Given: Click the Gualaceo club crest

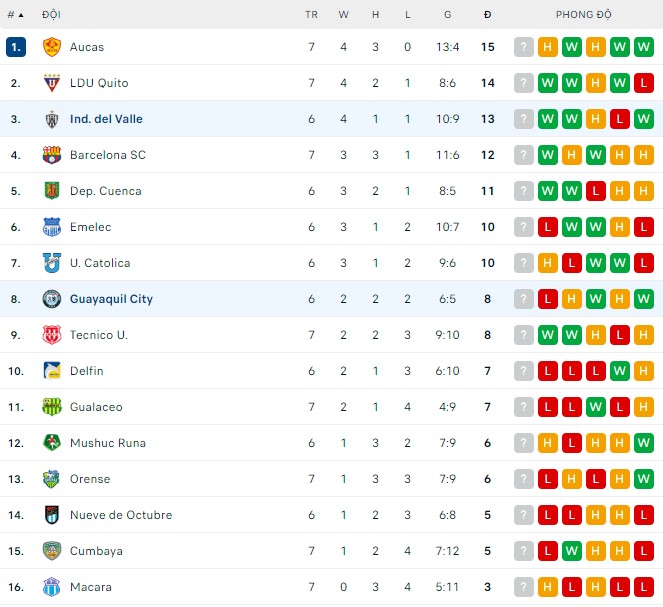Looking at the screenshot, I should (52, 407).
